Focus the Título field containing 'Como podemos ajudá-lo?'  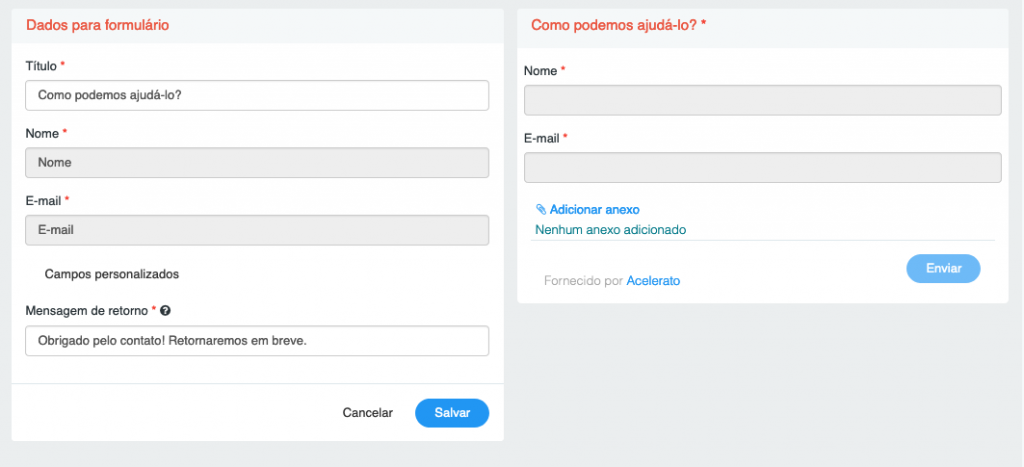pos(257,95)
